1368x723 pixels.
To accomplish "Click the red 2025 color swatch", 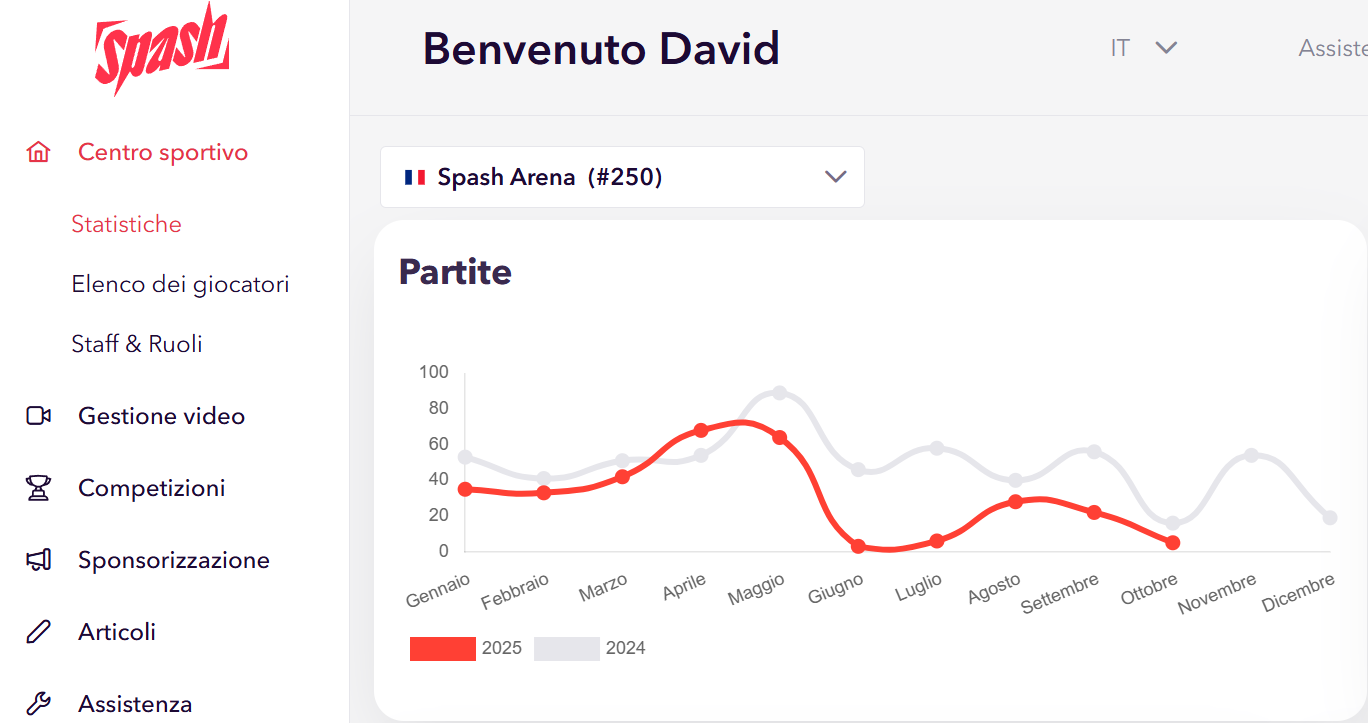I will (443, 648).
